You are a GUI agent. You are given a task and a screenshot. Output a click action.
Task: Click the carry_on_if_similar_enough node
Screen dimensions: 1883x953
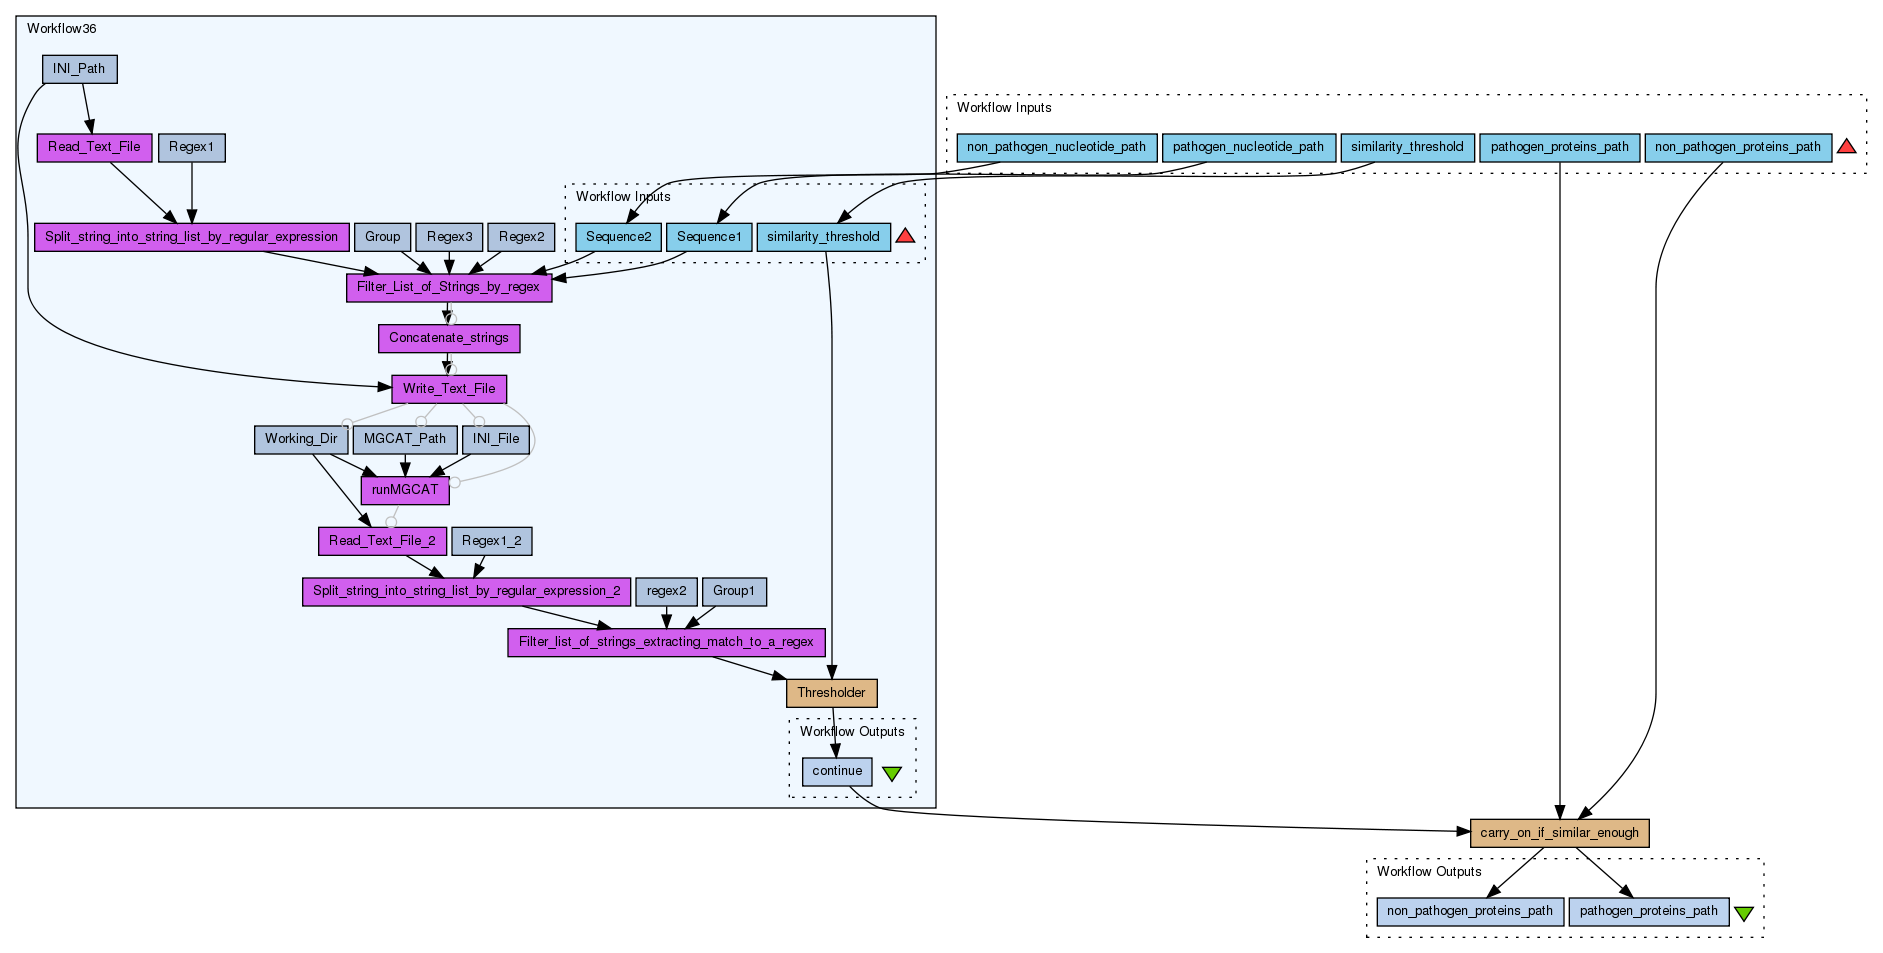(x=1559, y=833)
